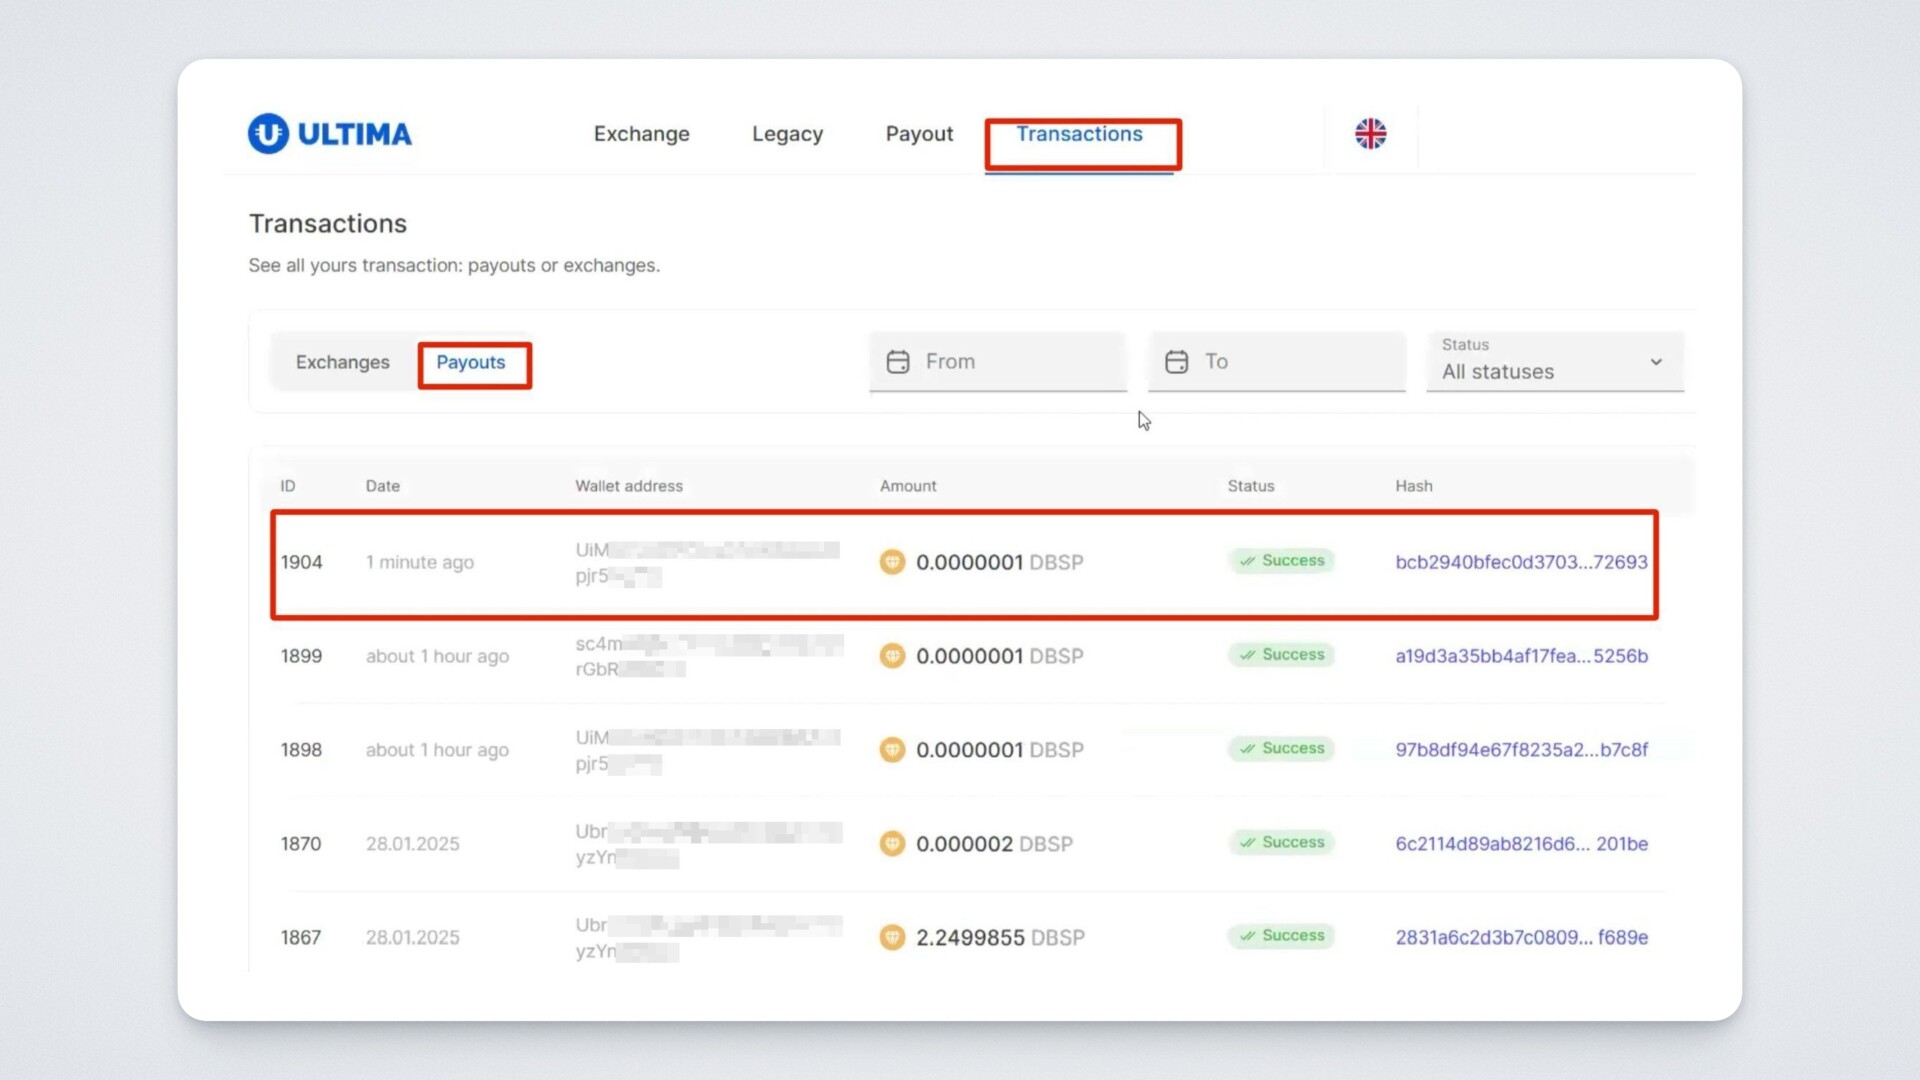The width and height of the screenshot is (1920, 1080).
Task: Open hash link a19d3a35bb4af17fea...5256b
Action: pyautogui.click(x=1520, y=656)
